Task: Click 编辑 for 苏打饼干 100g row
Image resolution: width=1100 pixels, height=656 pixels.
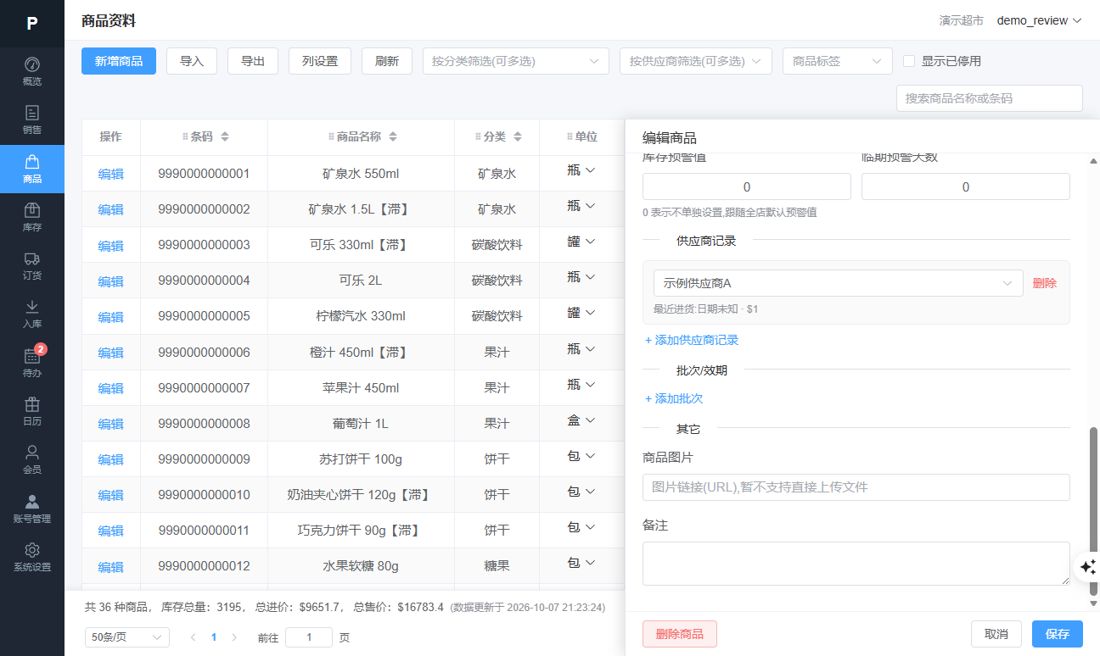Action: [x=111, y=460]
